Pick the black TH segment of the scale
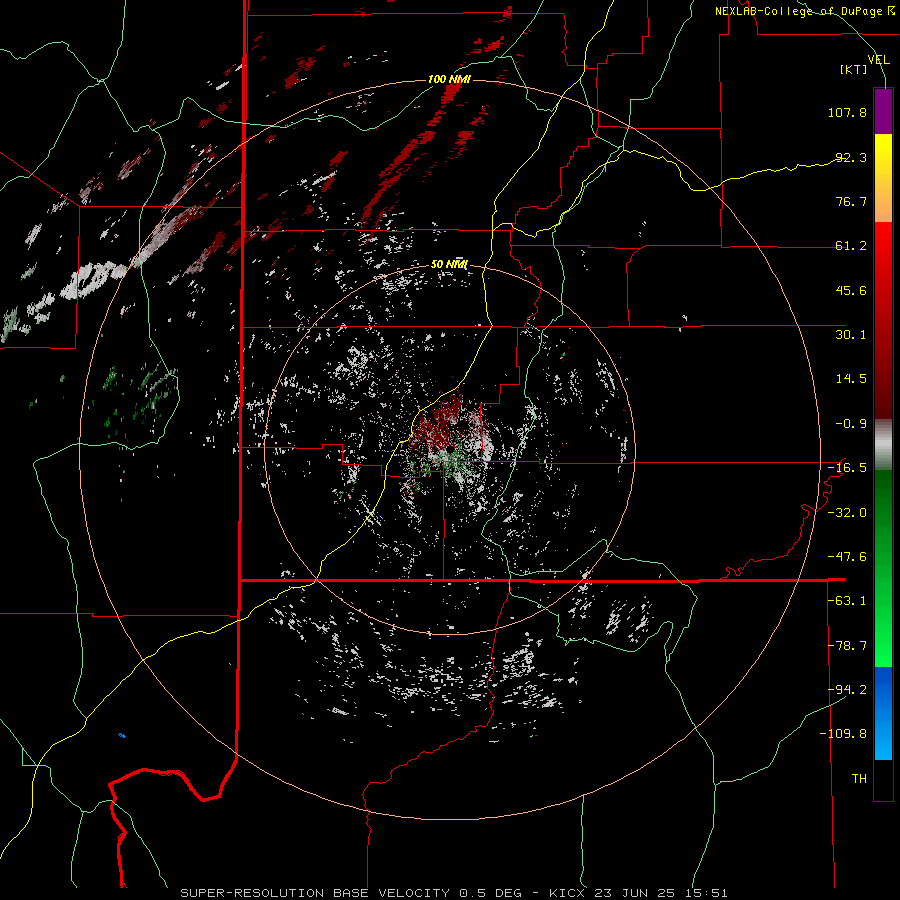Viewport: 900px width, 900px height. coord(883,779)
